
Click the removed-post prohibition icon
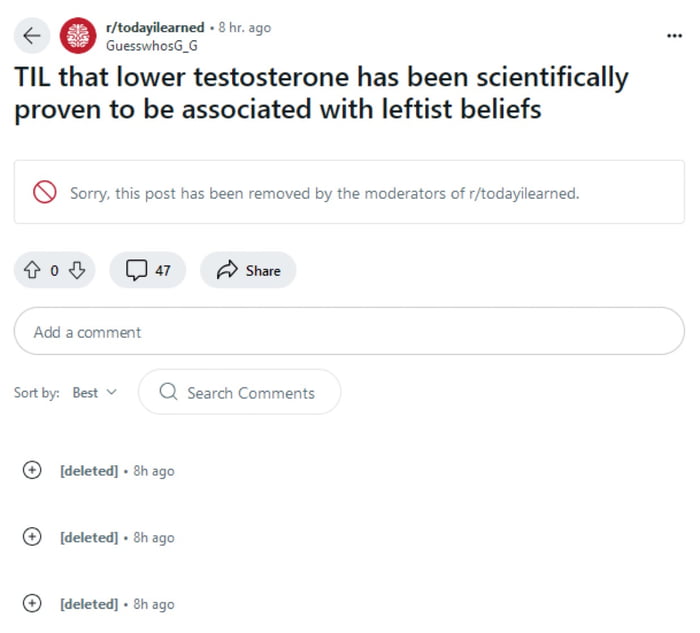pos(44,192)
